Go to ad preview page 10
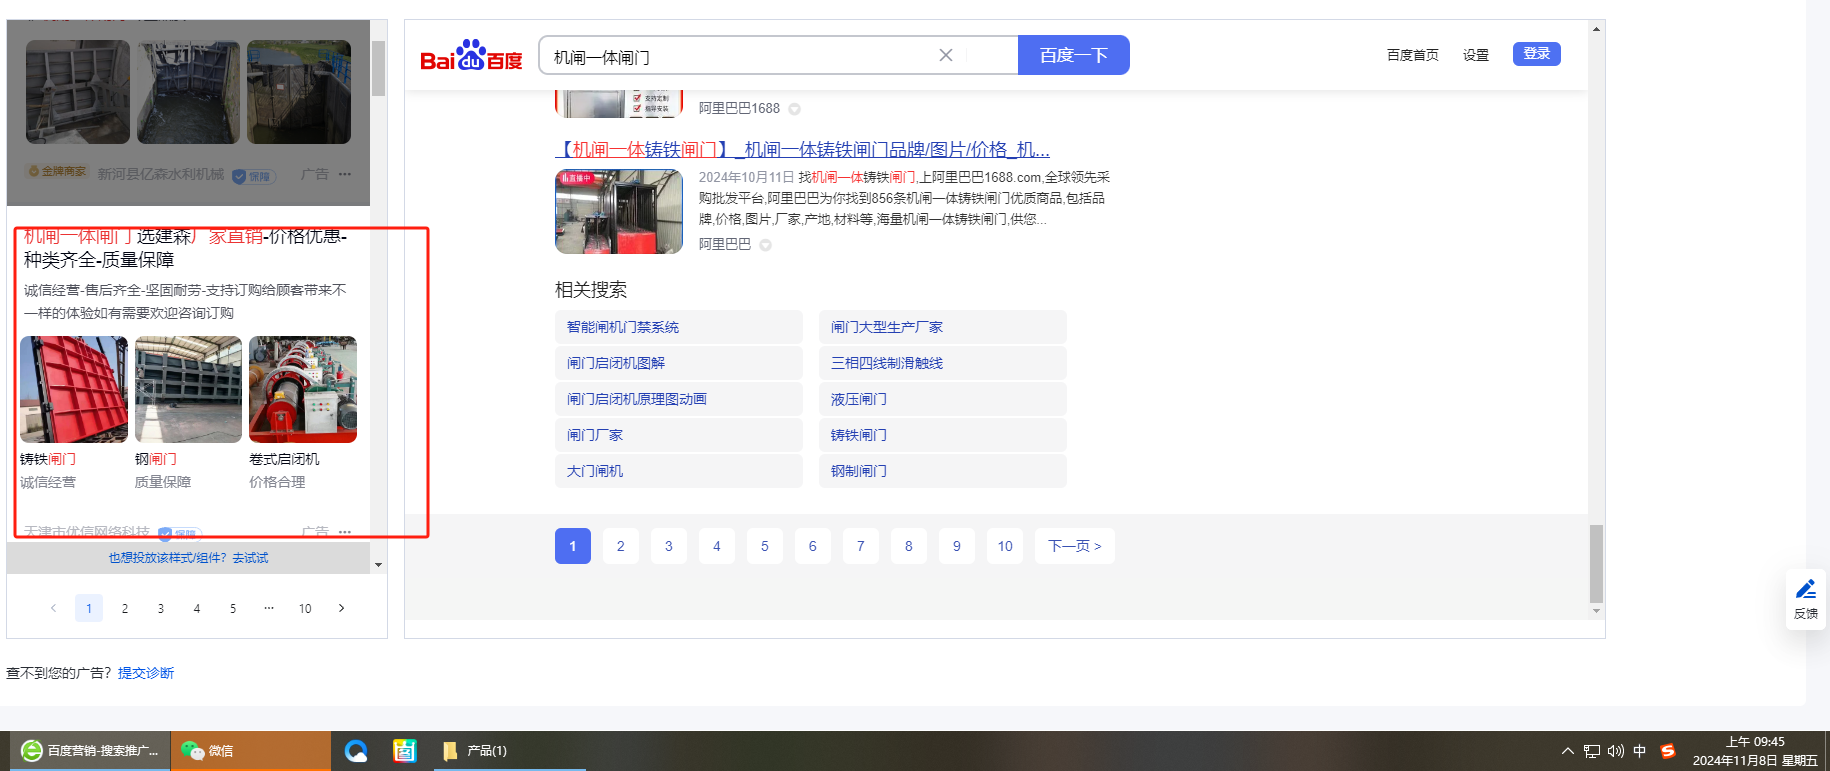This screenshot has height=771, width=1830. [x=305, y=608]
